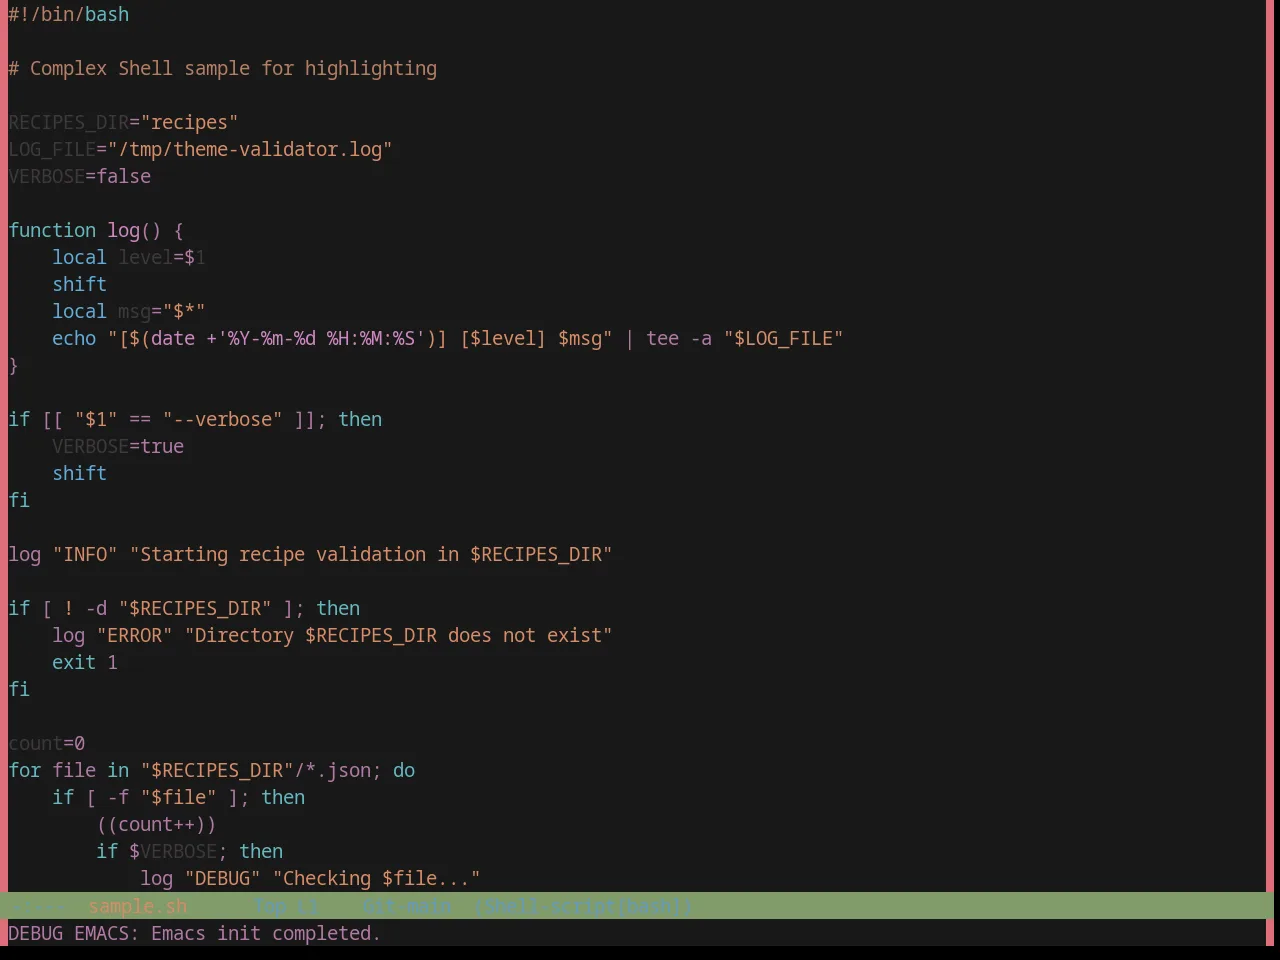The image size is (1280, 960).
Task: Click the '((count++))' line
Action: [x=156, y=824]
